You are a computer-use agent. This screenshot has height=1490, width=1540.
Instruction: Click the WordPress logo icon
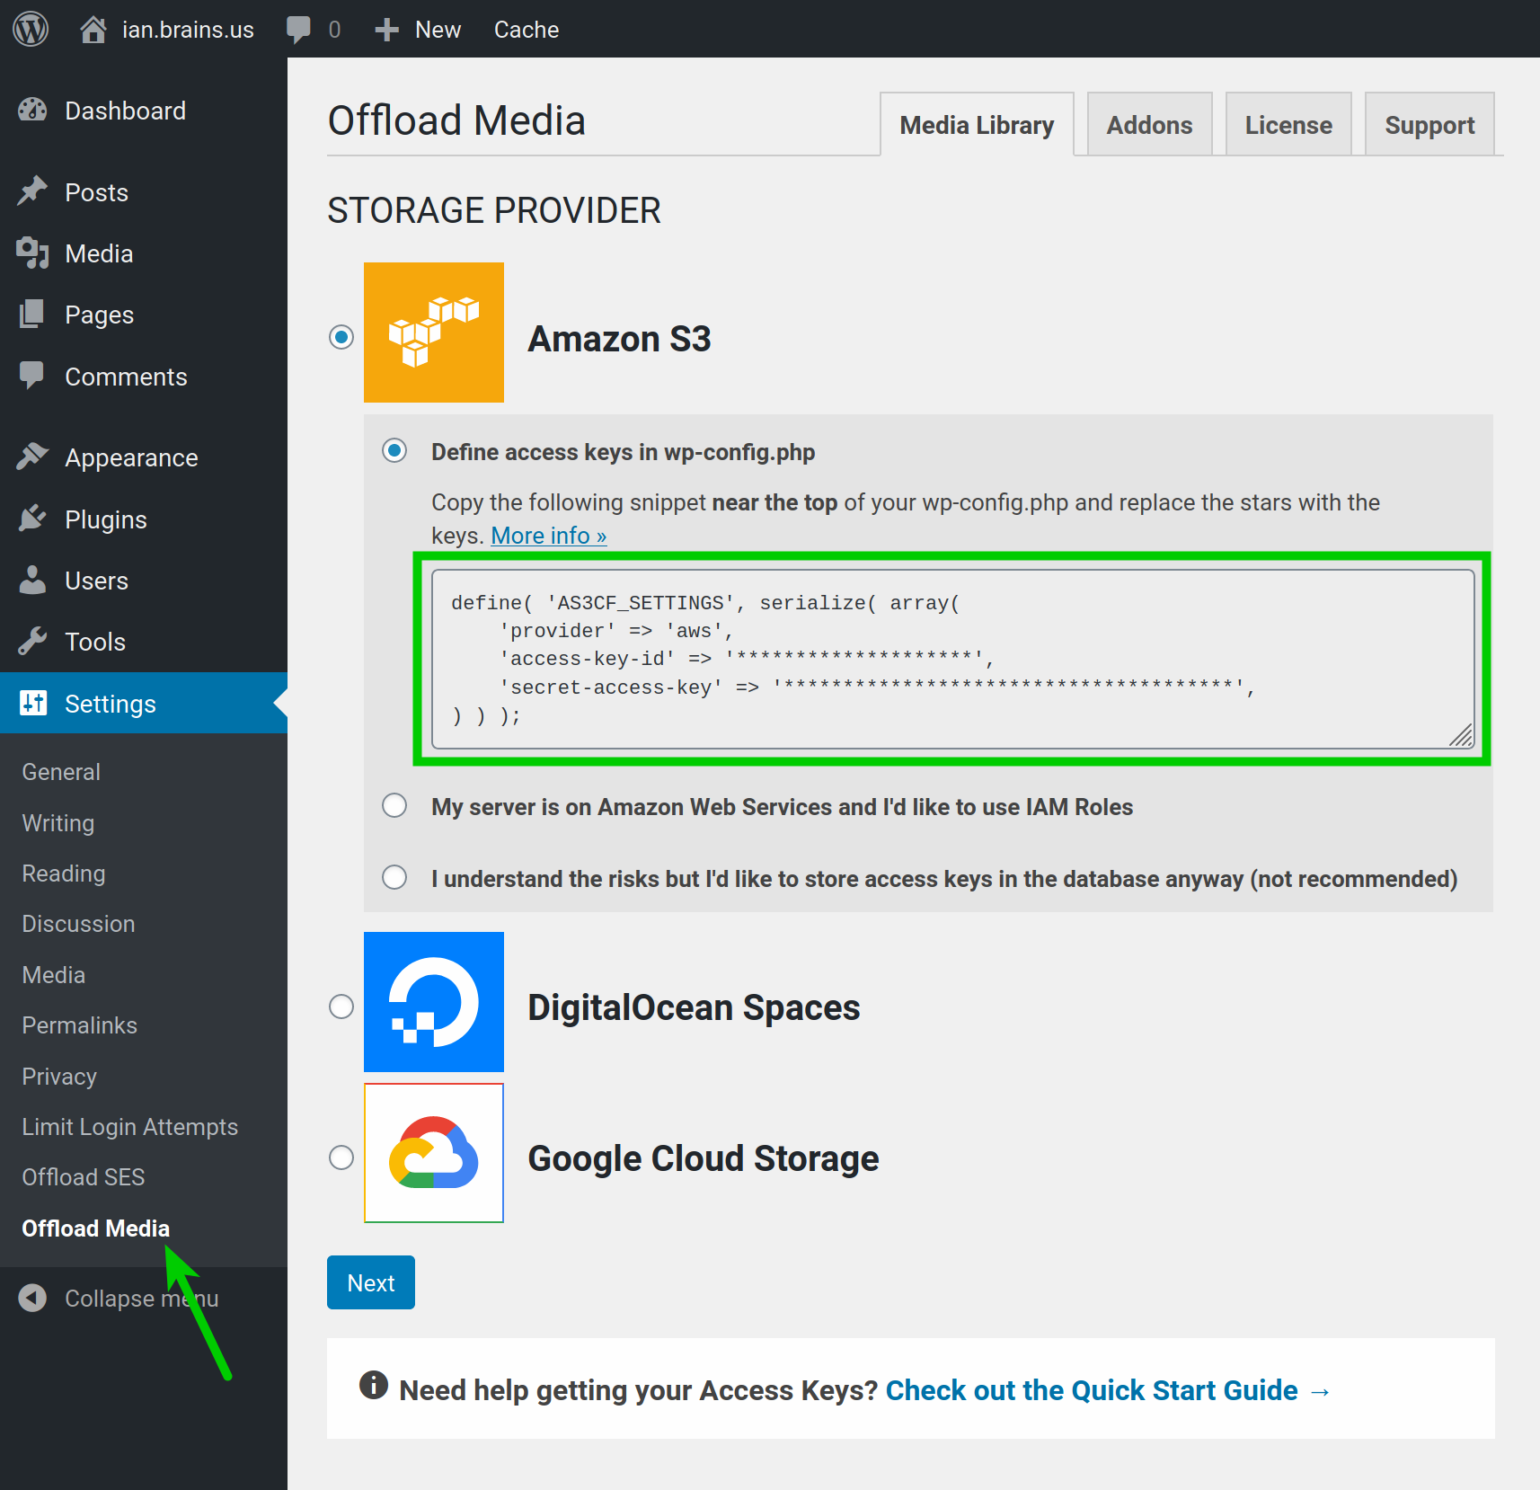[30, 29]
